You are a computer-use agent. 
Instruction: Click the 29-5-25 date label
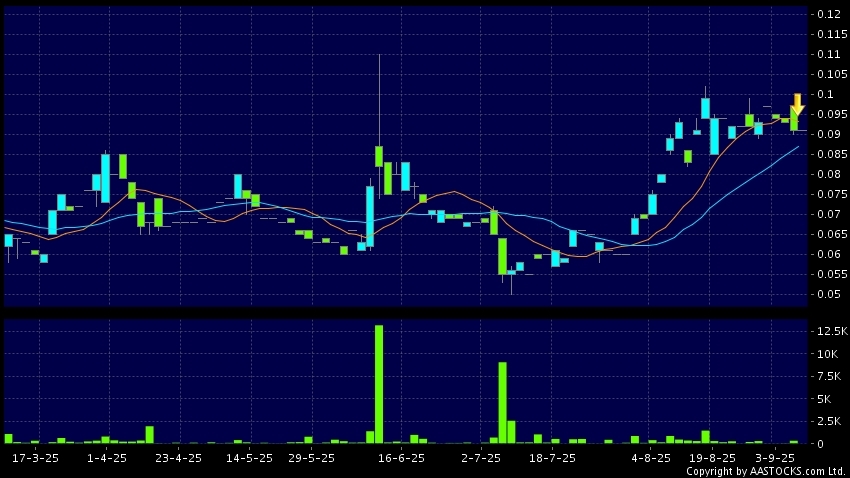(x=312, y=458)
